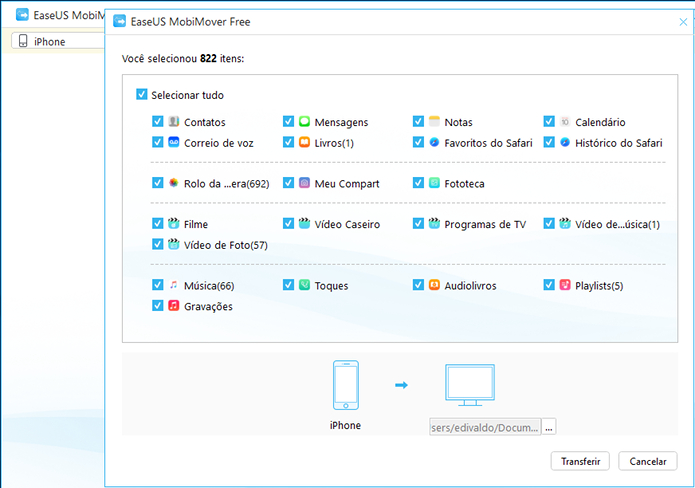The image size is (695, 488).
Task: Click the orange Livros icon
Action: 304,142
